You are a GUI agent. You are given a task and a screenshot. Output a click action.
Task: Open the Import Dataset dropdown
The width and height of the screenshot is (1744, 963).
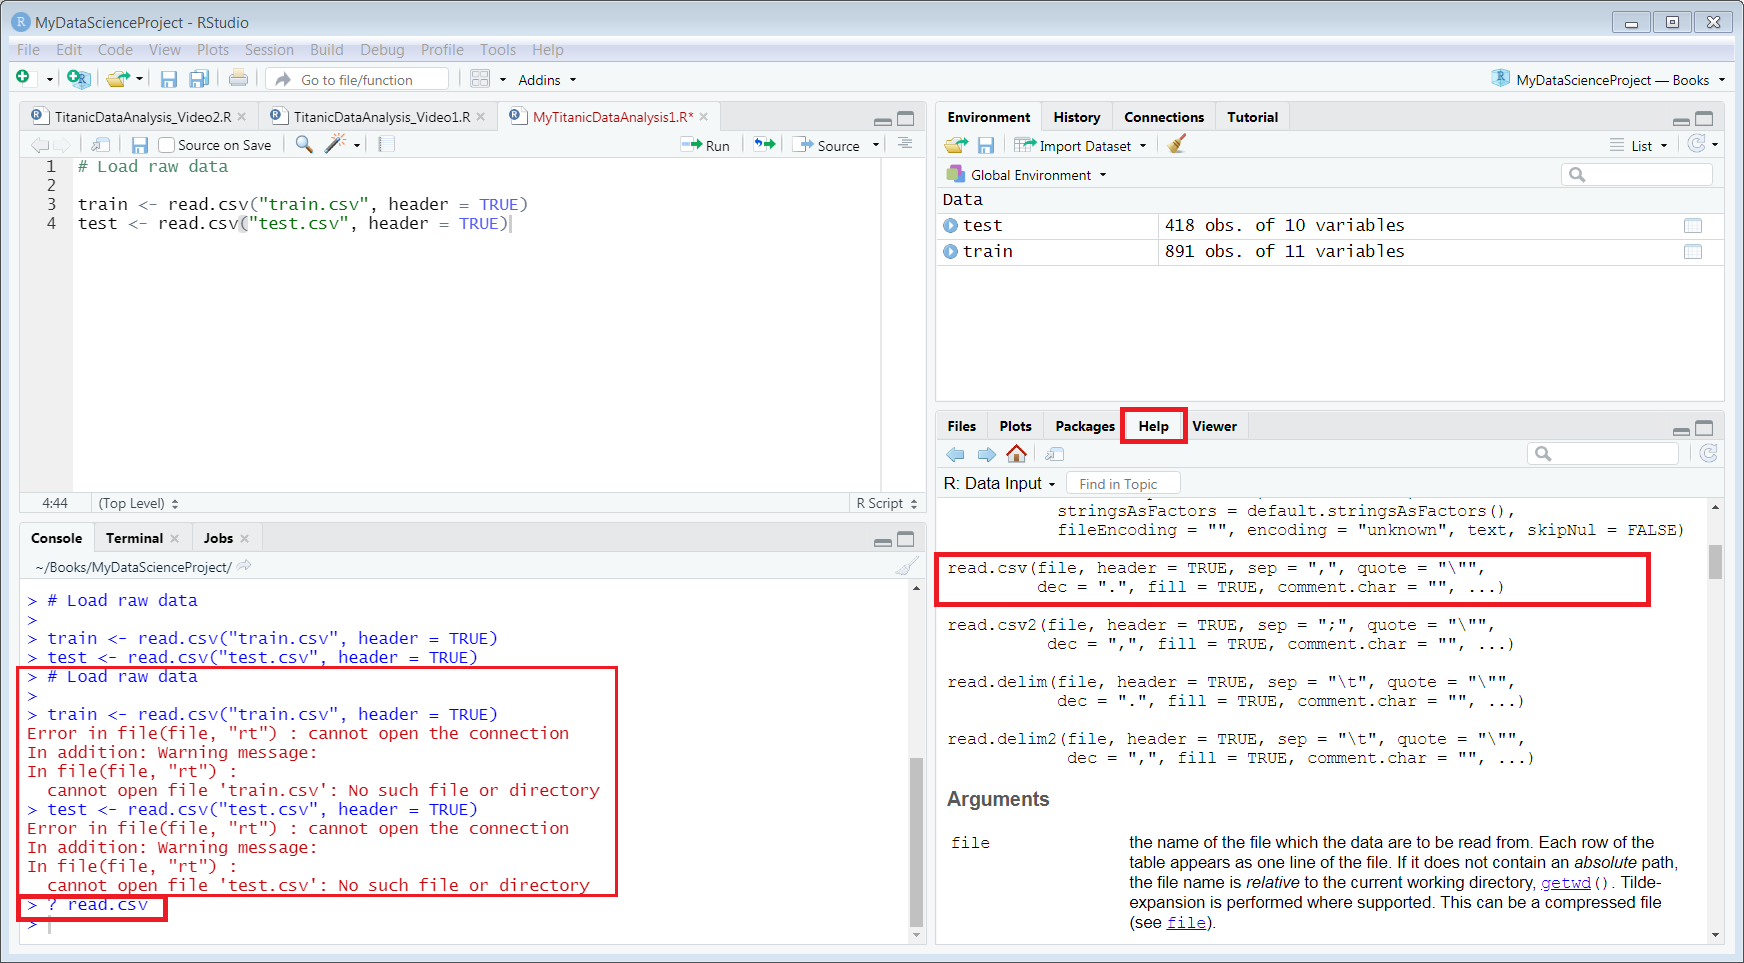[x=1084, y=146]
